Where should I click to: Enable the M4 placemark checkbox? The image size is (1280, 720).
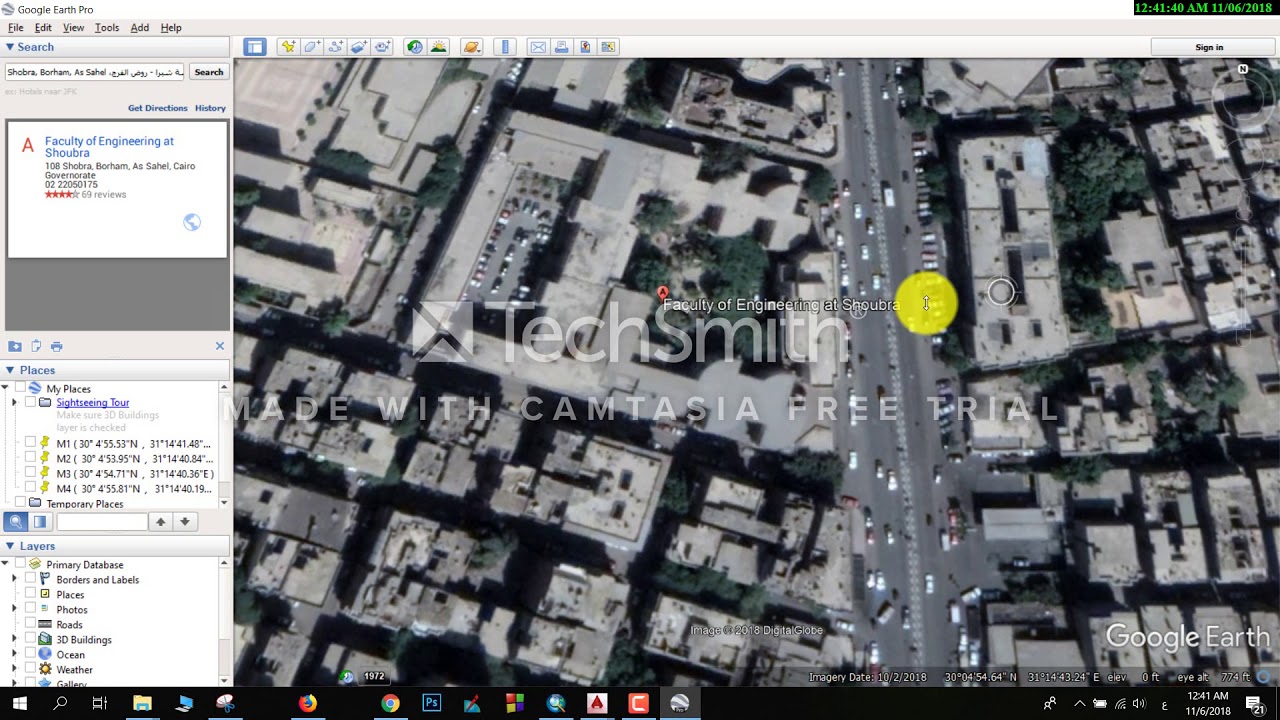[30, 488]
